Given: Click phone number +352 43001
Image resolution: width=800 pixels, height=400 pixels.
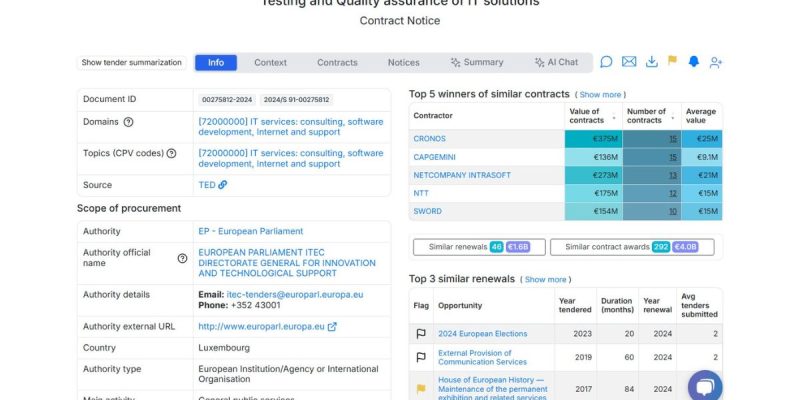Looking at the screenshot, I should pyautogui.click(x=256, y=305).
